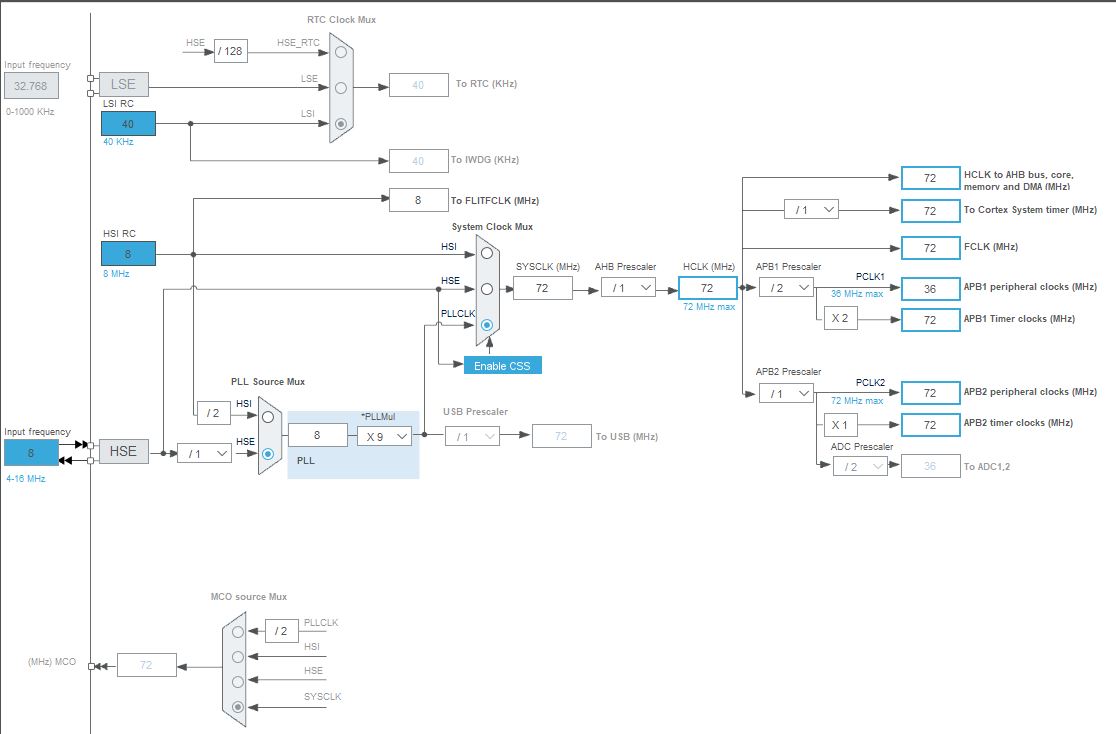Image resolution: width=1116 pixels, height=734 pixels.
Task: Click the 72 MHz max label under HCLK
Action: (709, 307)
